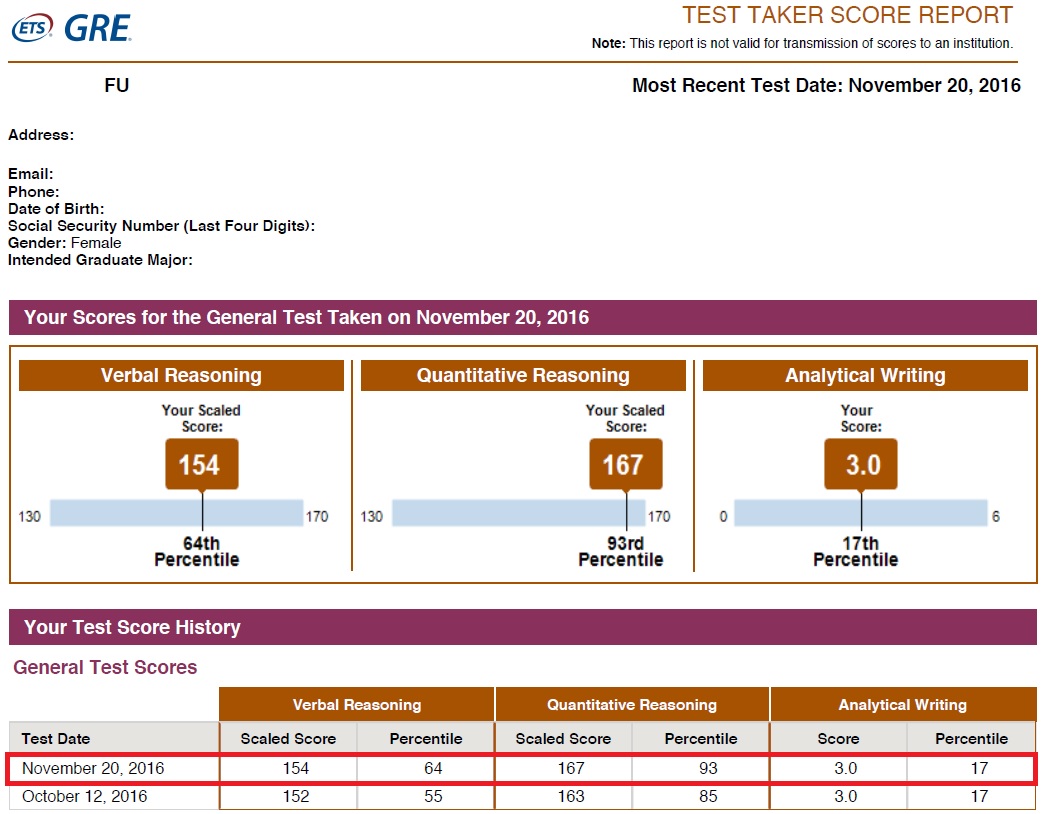
Task: Click Analytical Writing column group in history table
Action: coord(903,704)
